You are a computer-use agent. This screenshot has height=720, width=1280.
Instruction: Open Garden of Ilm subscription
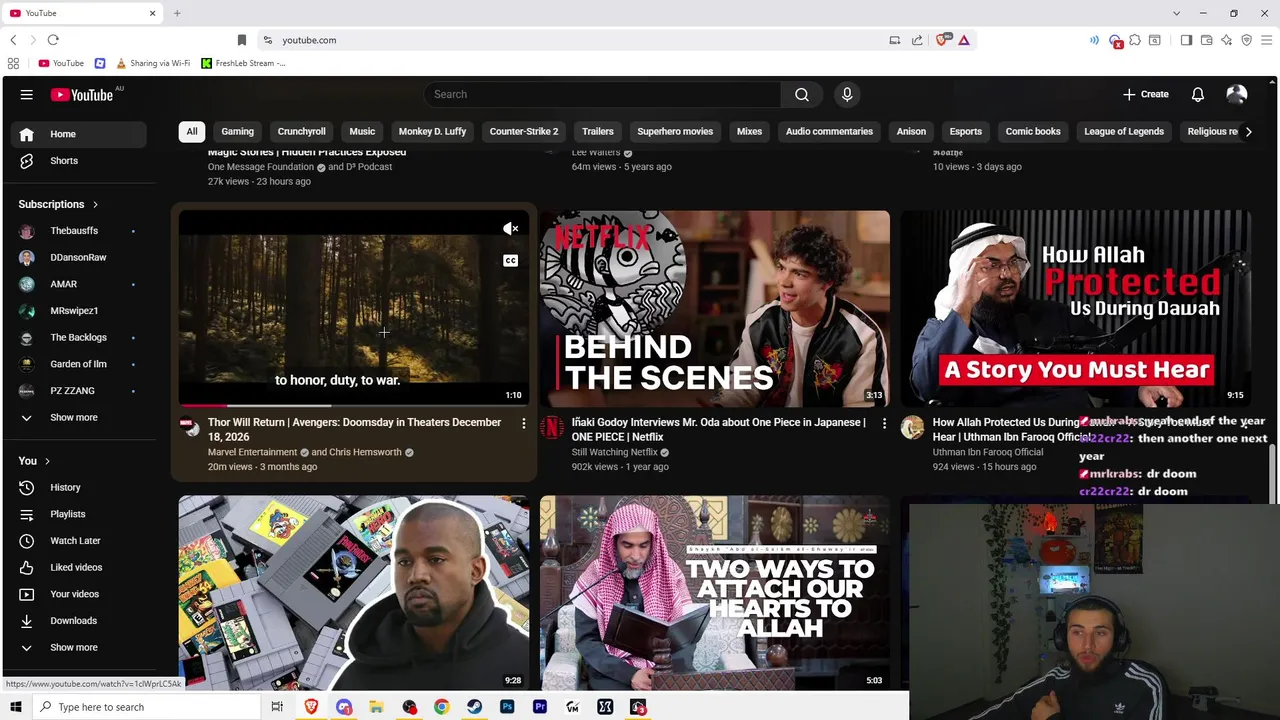point(76,364)
